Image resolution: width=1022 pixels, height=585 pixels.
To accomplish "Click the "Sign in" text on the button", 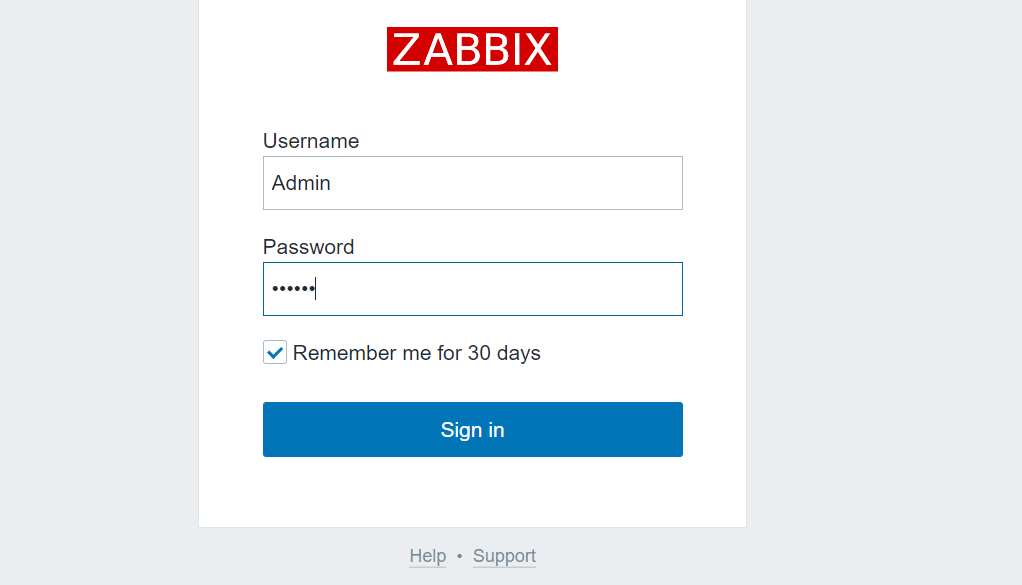I will (x=472, y=430).
